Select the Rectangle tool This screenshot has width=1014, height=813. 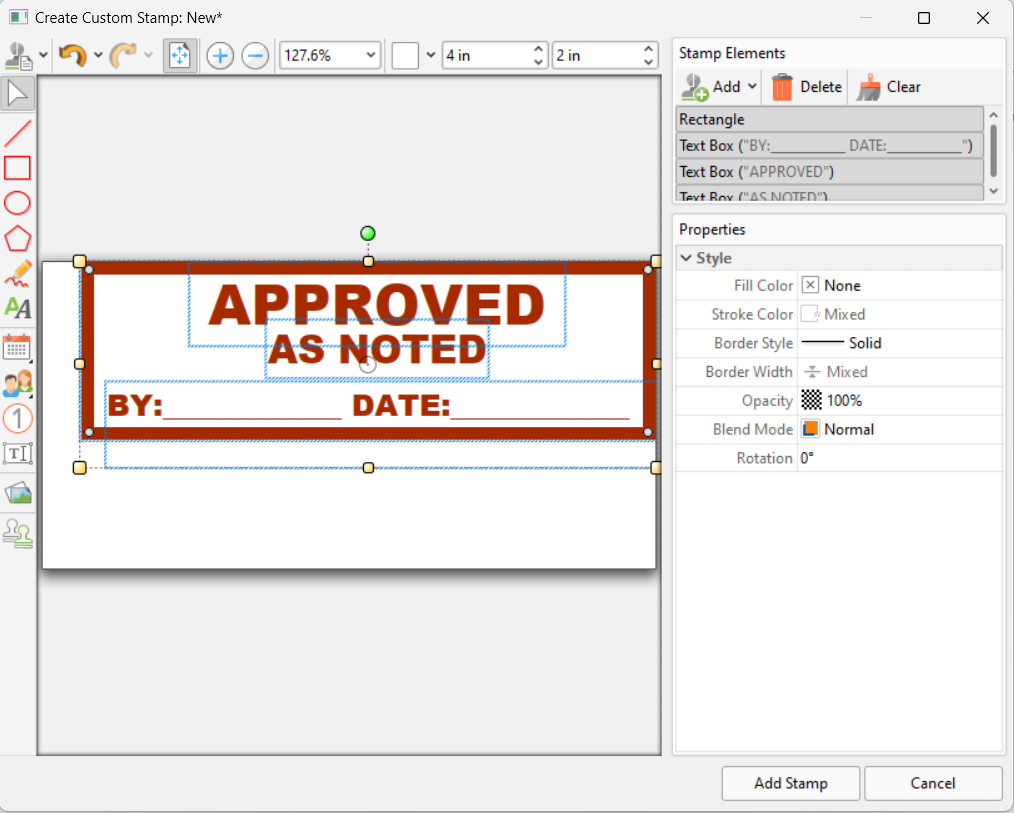[x=17, y=168]
